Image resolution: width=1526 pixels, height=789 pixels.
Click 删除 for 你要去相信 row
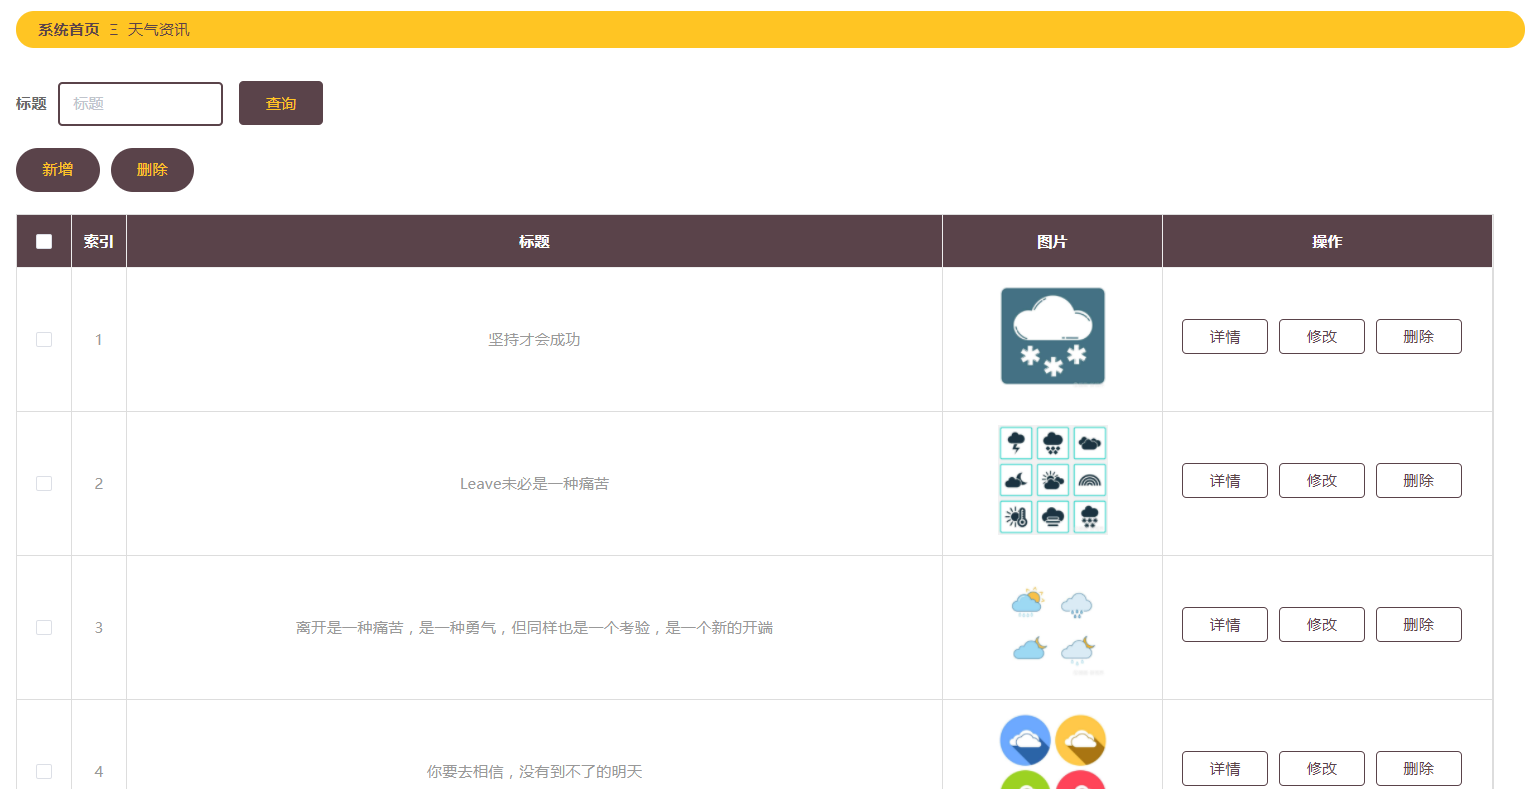1419,769
